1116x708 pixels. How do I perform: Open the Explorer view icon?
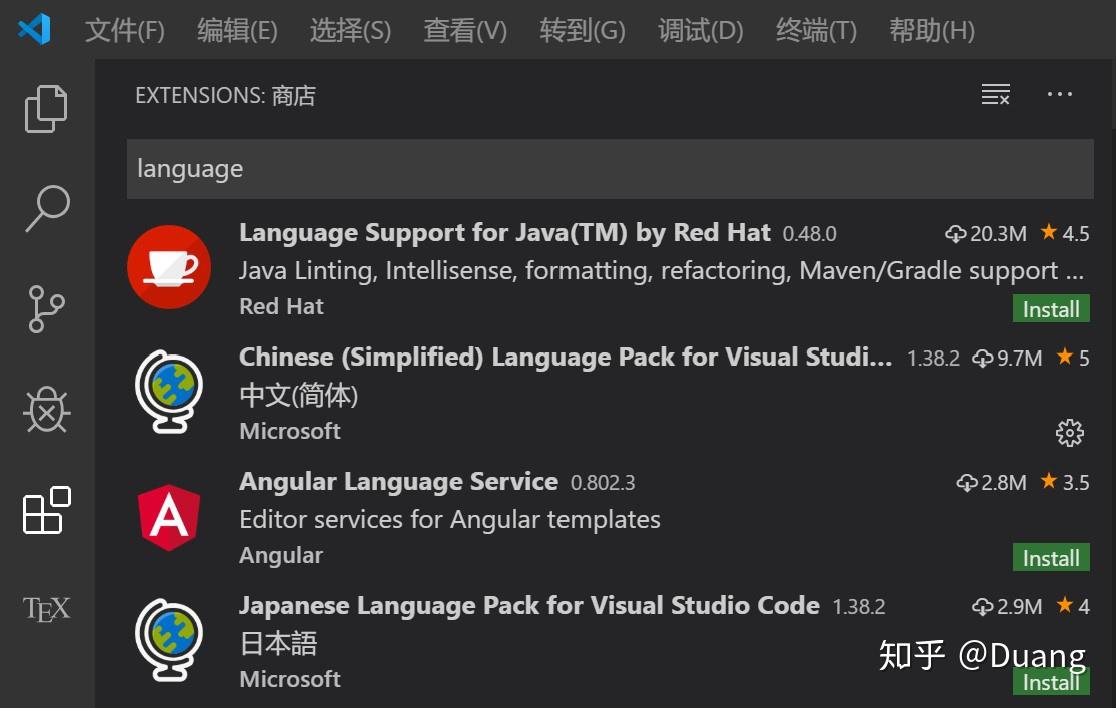point(45,107)
